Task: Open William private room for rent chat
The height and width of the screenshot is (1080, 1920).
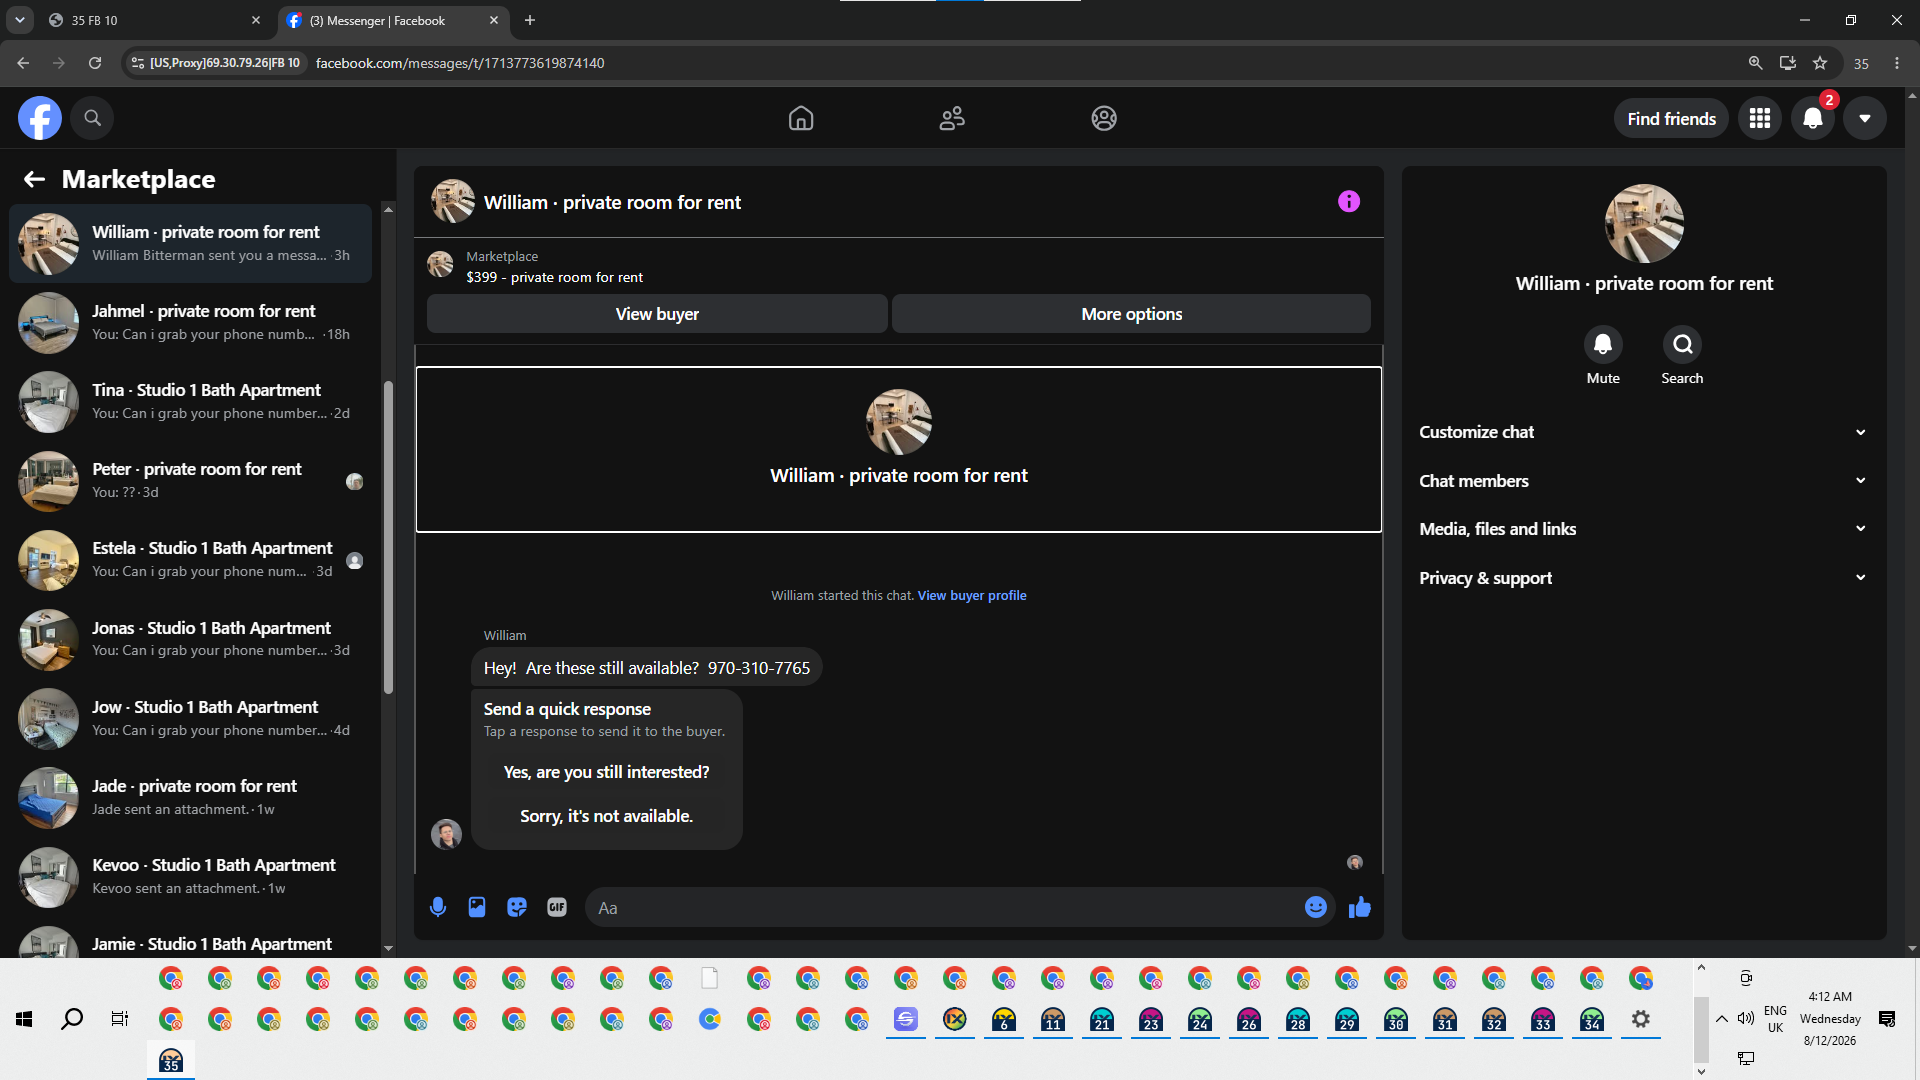Action: click(190, 243)
